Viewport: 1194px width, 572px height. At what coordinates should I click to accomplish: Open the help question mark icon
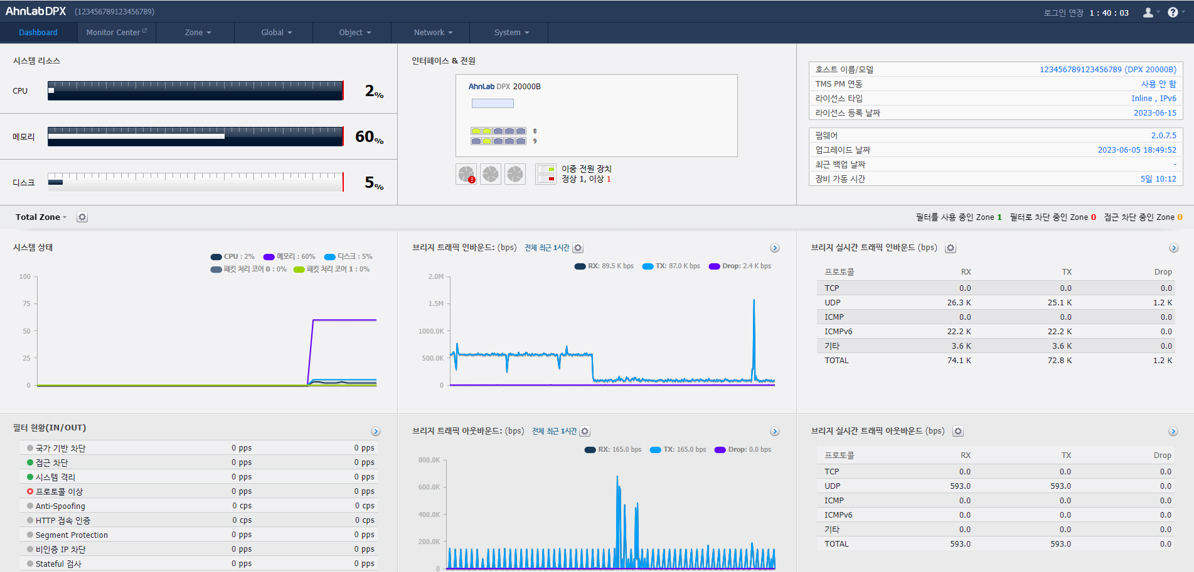click(1173, 12)
